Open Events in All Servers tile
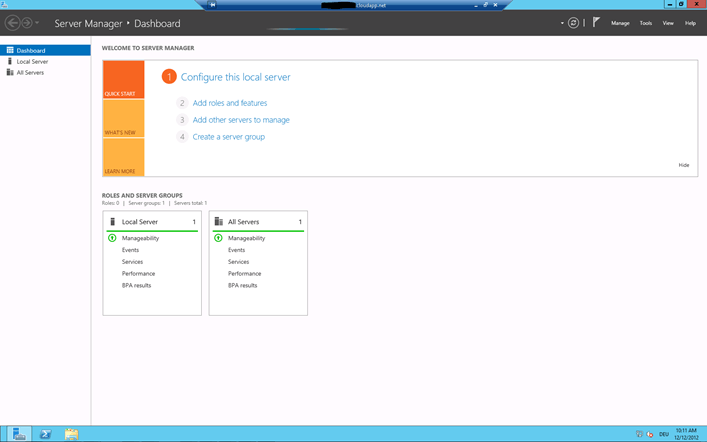The height and width of the screenshot is (442, 707). (x=236, y=250)
